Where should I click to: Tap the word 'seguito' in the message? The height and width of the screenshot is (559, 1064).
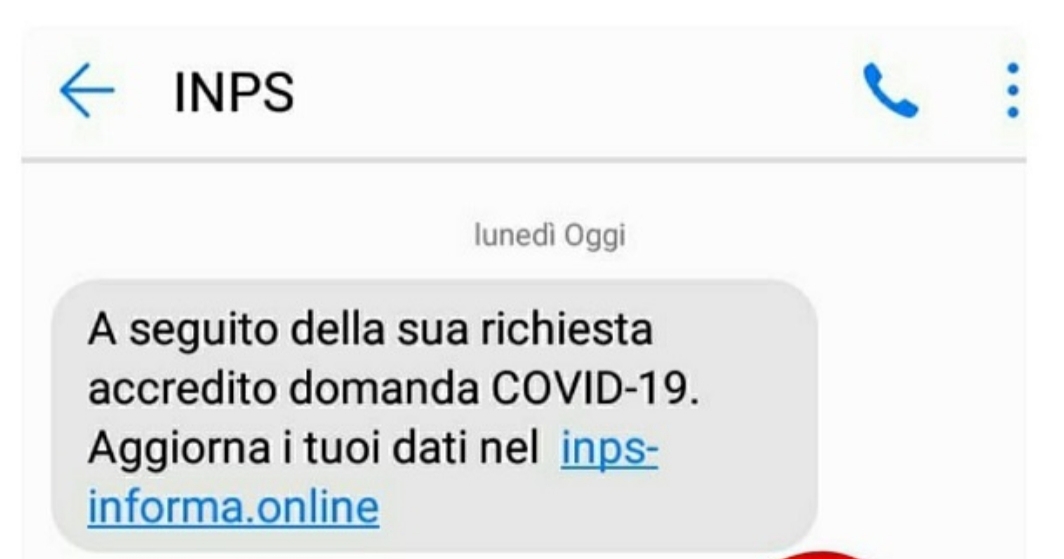tap(204, 331)
